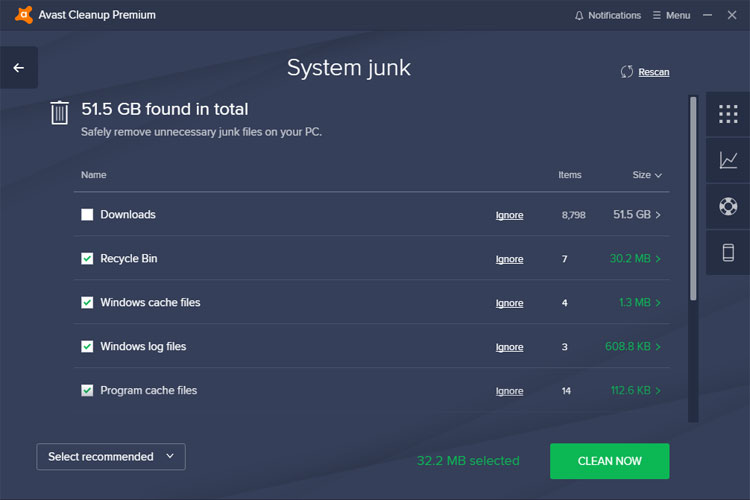
Task: Open the lifebuoy support sidebar icon
Action: click(x=728, y=206)
